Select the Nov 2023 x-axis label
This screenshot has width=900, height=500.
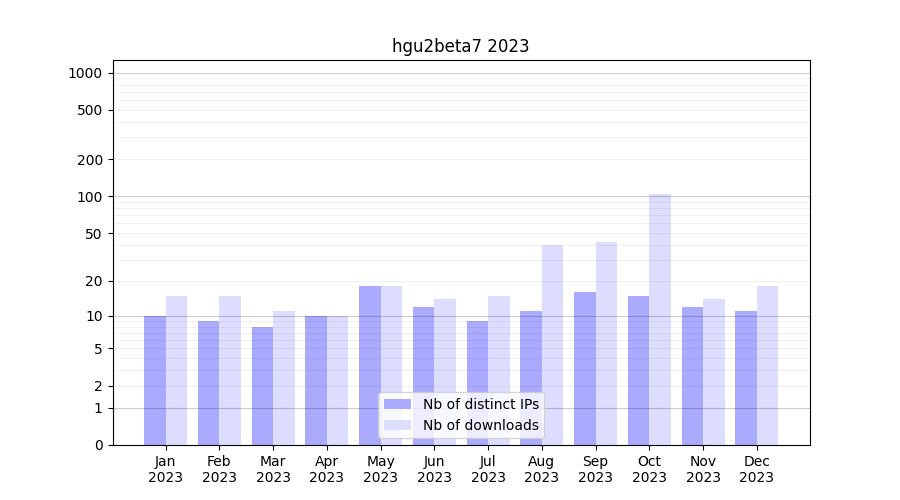click(703, 469)
